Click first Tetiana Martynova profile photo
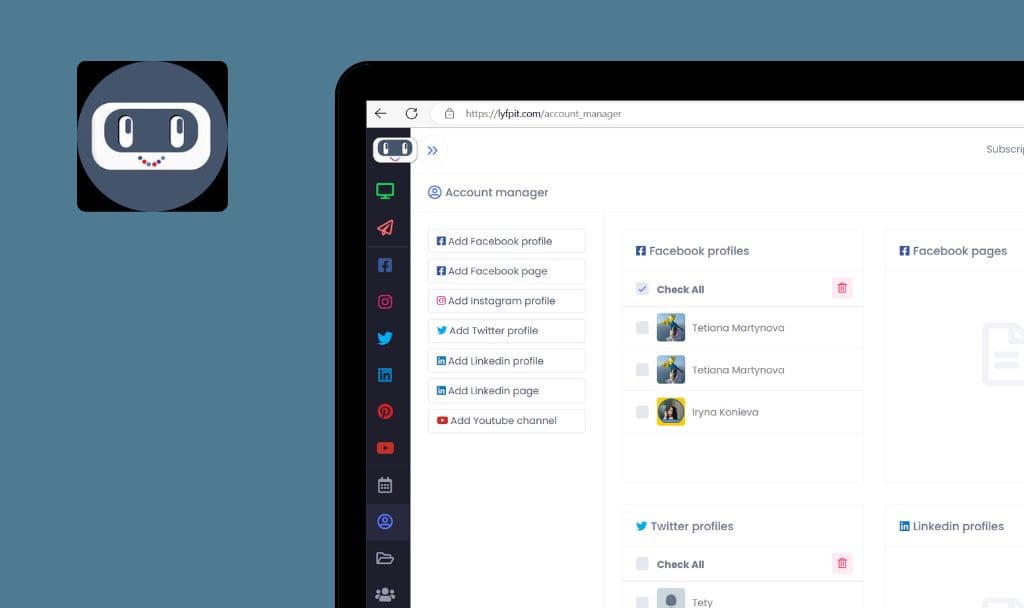 click(x=671, y=327)
